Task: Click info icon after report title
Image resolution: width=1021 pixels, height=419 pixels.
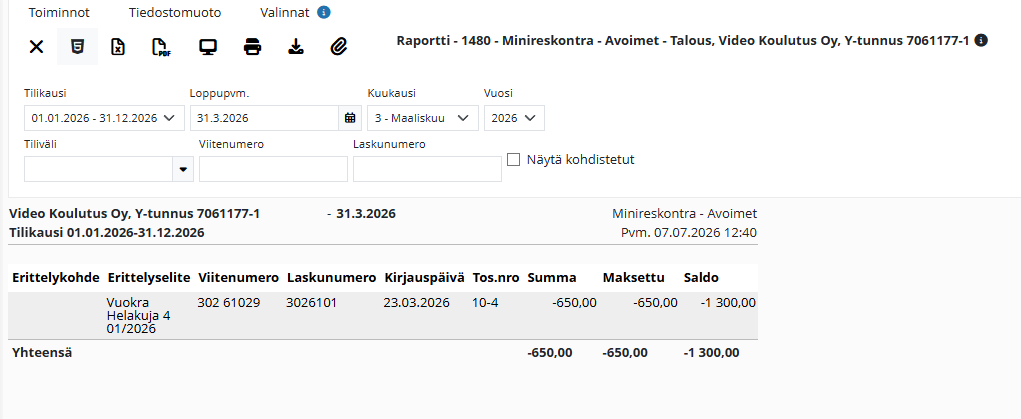Action: click(x=981, y=40)
